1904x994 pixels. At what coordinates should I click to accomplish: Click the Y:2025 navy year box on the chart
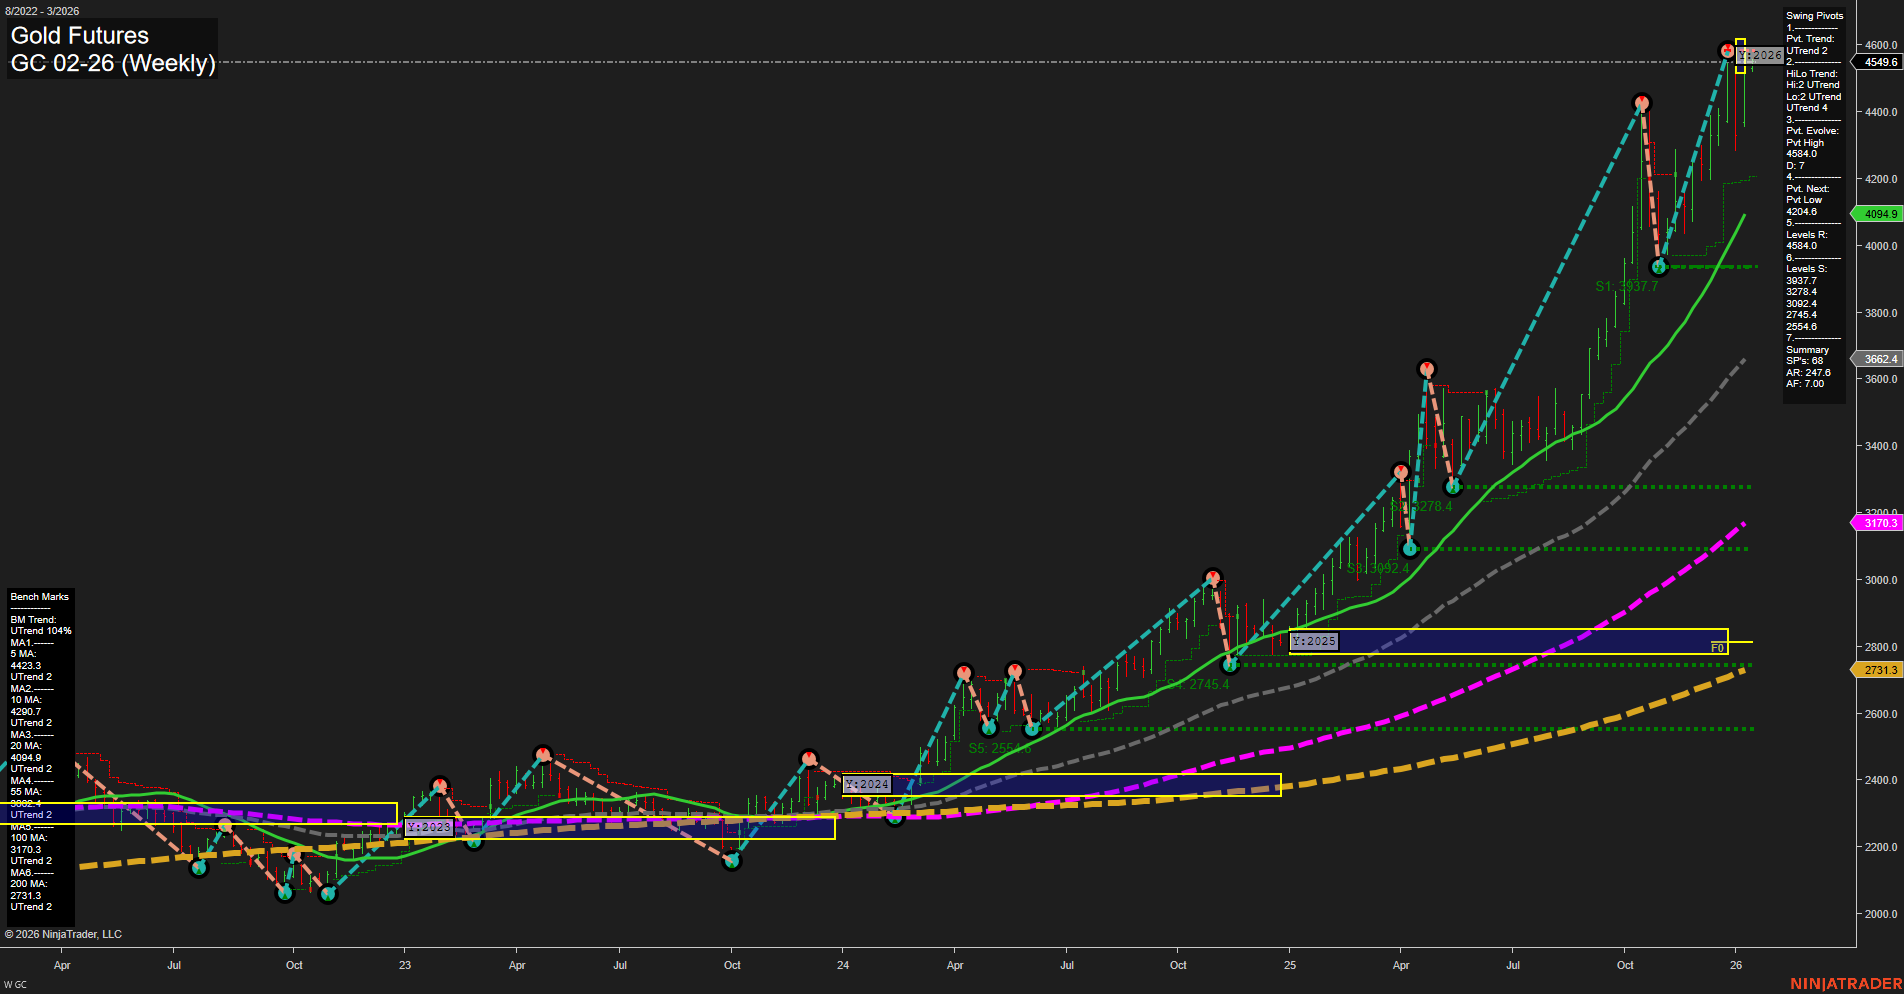(1312, 641)
